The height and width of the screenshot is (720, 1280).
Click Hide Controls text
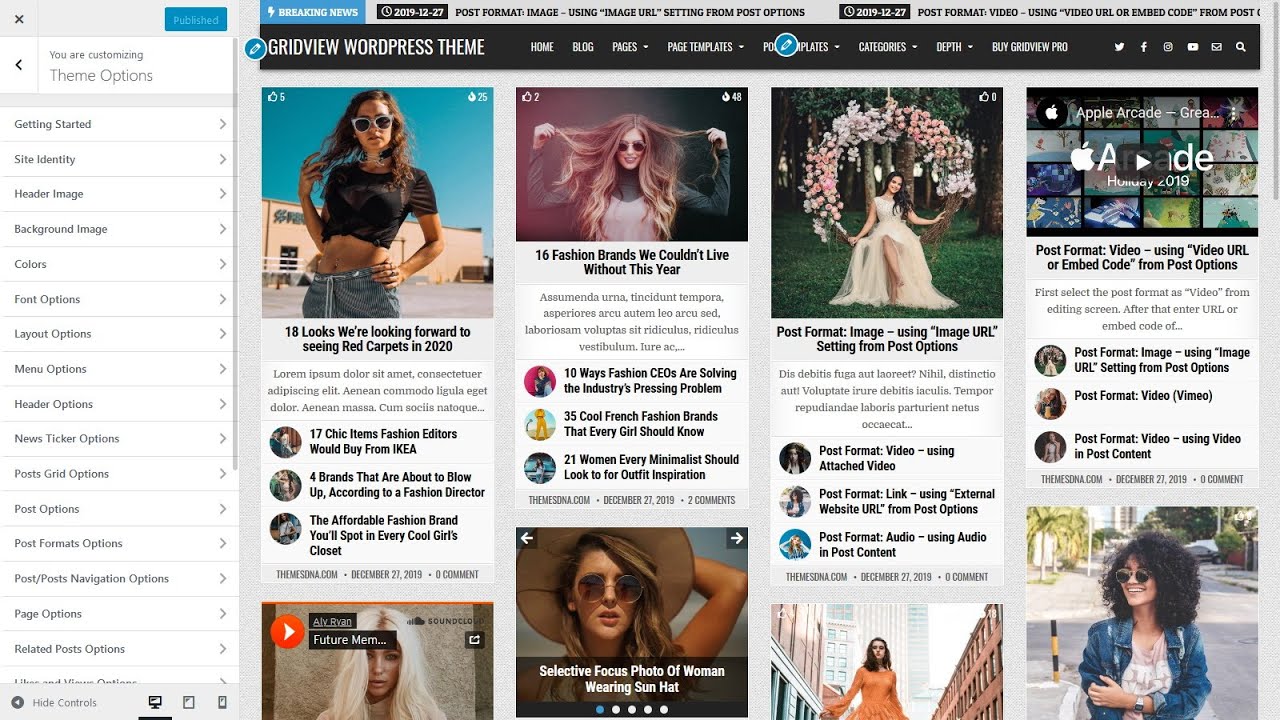[x=65, y=703]
